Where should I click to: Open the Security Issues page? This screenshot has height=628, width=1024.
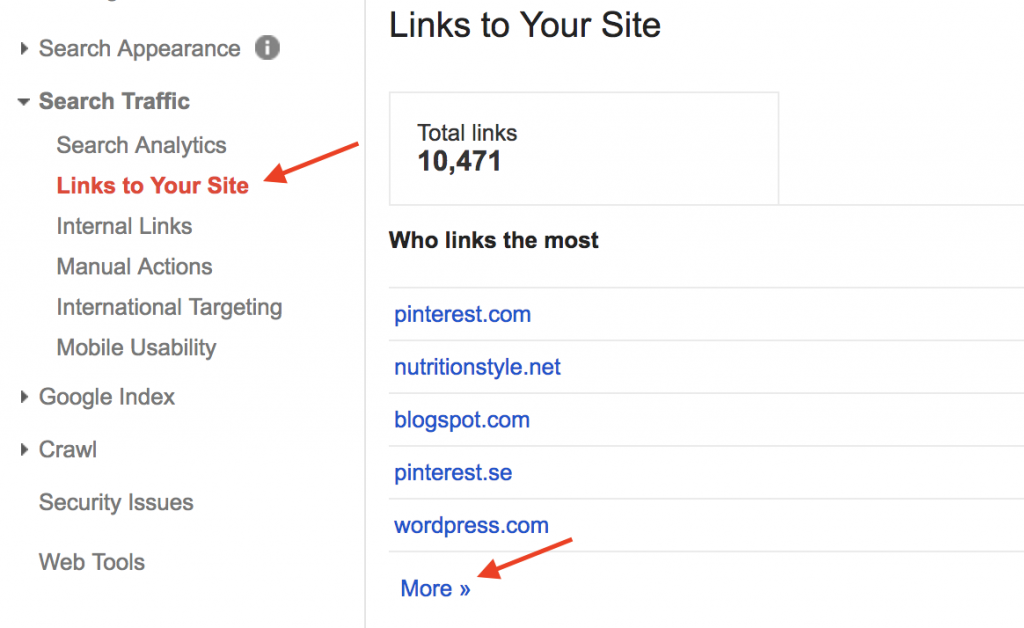pos(115,502)
